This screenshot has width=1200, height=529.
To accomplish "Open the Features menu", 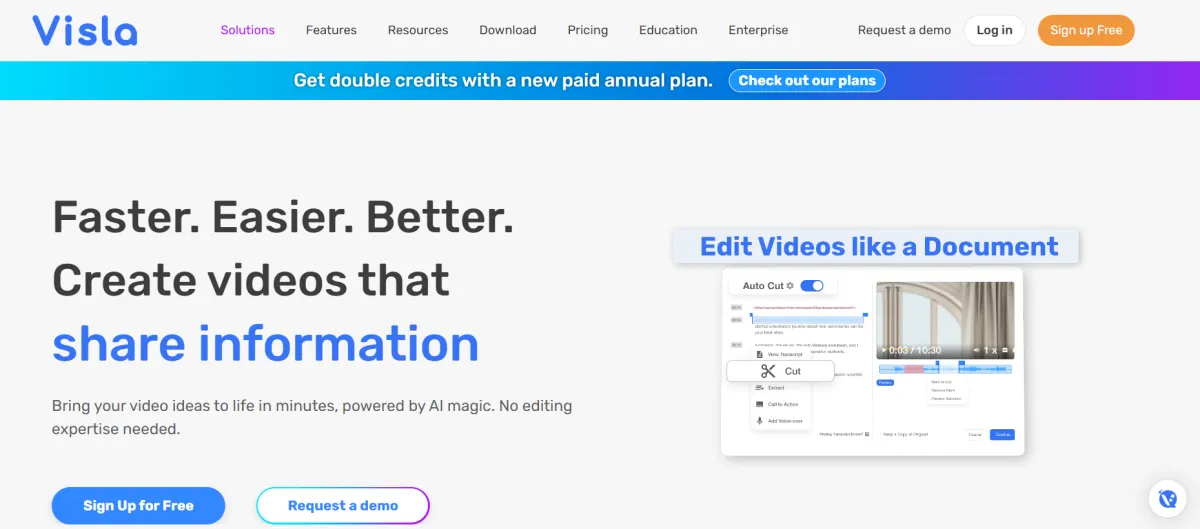I will (331, 30).
